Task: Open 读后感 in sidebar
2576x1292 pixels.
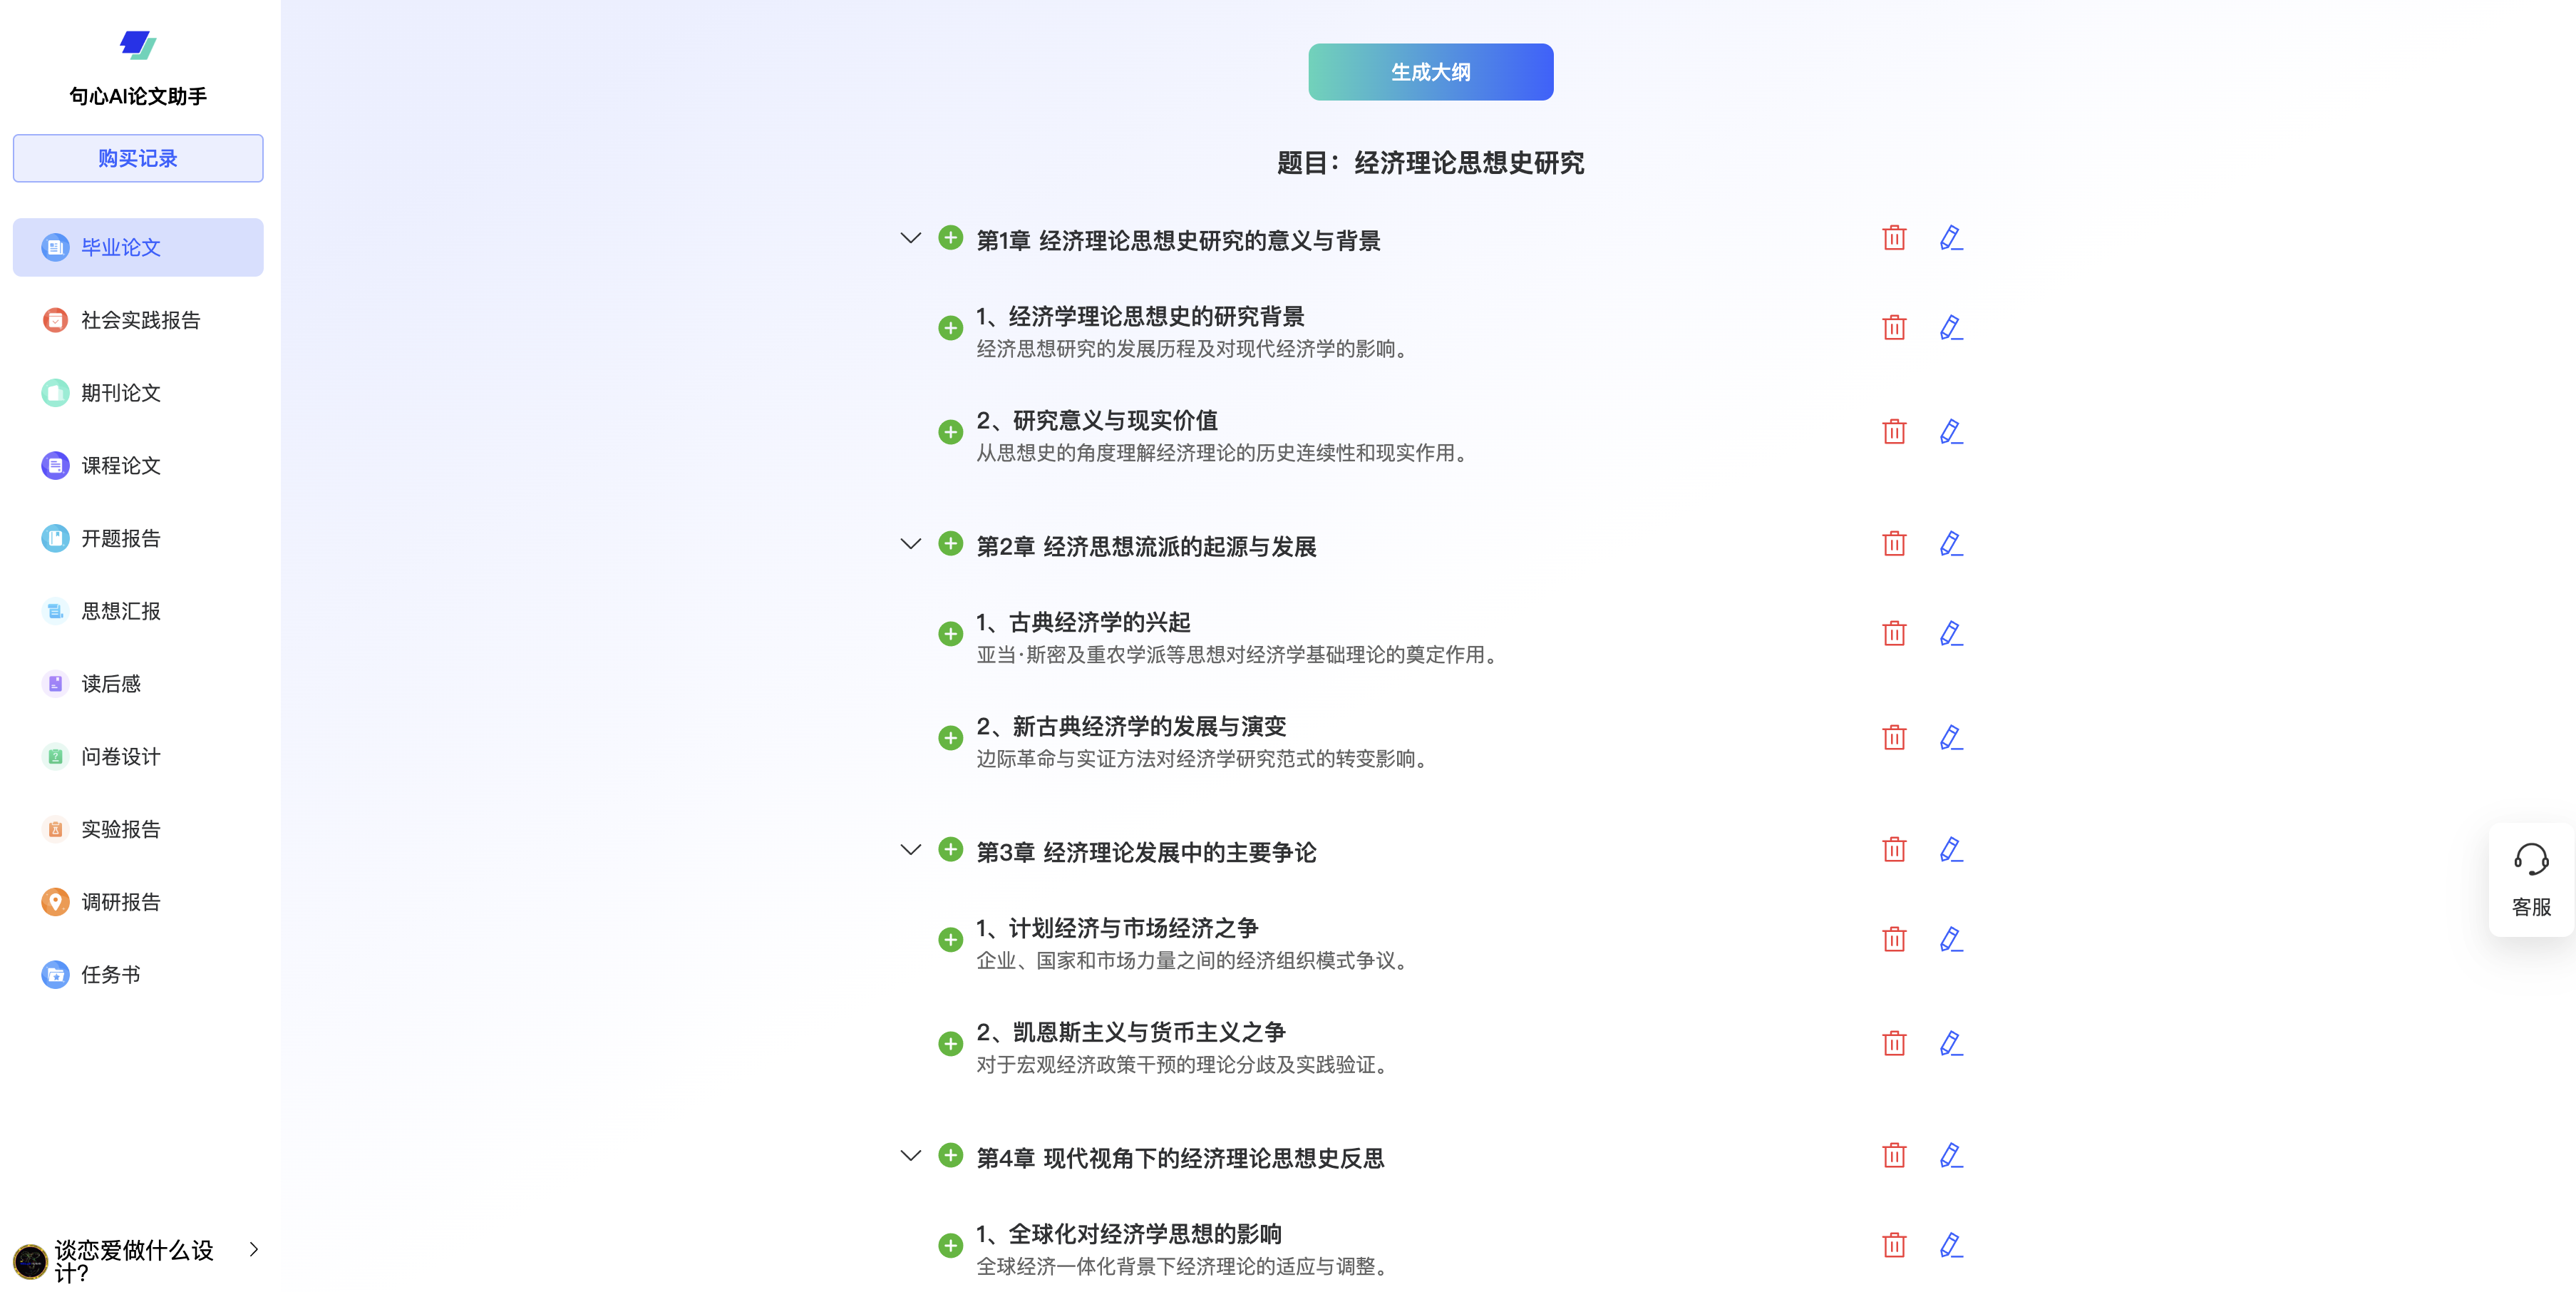Action: pos(138,684)
